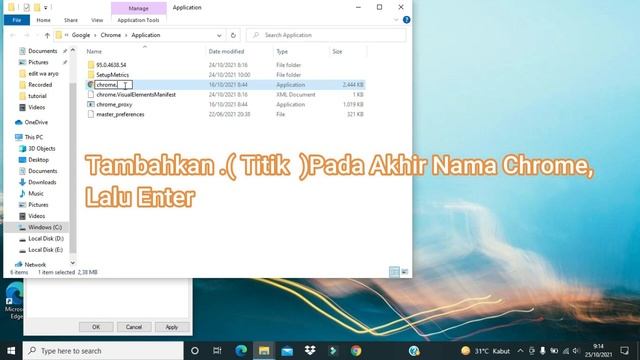
Task: Open address bar history dropdown
Action: [x=219, y=36]
